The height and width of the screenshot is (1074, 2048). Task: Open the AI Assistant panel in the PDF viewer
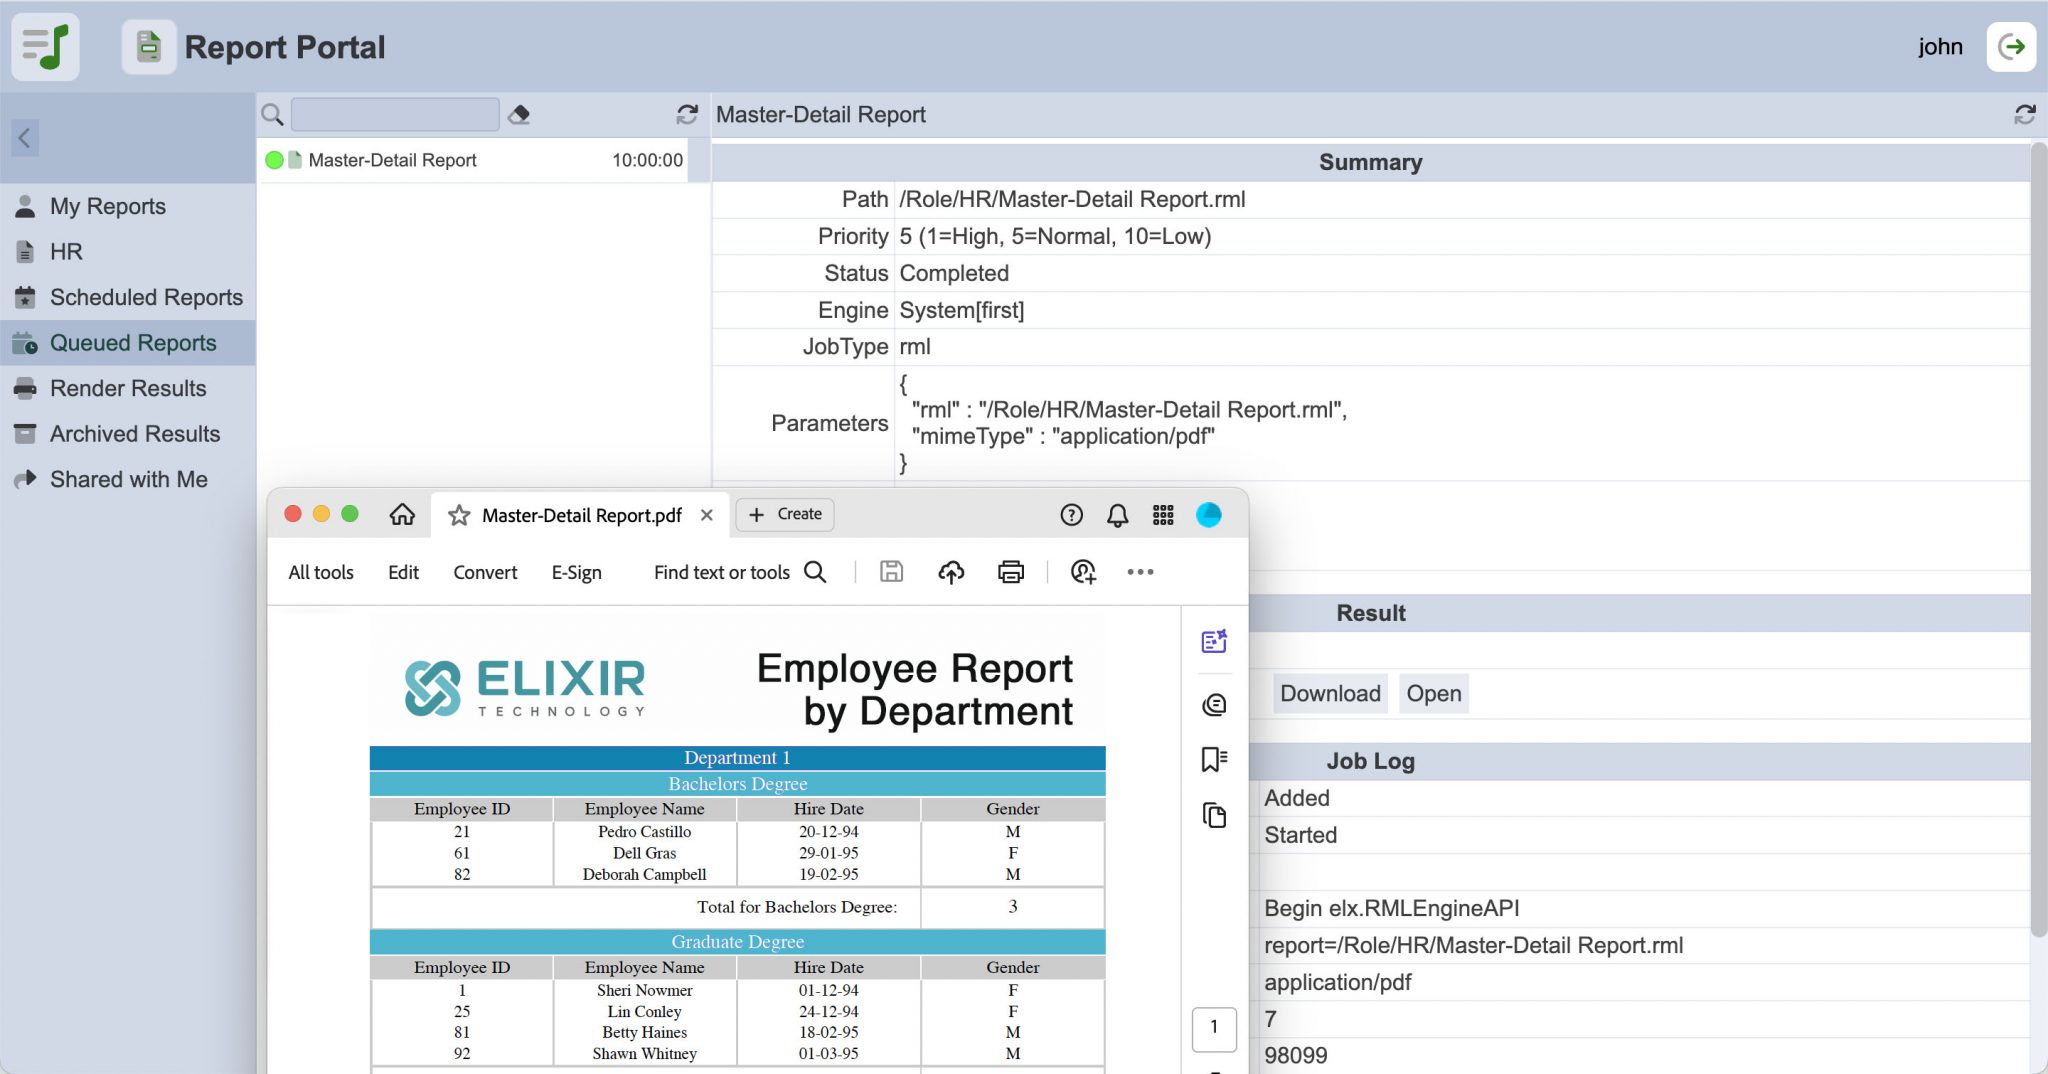(1215, 642)
